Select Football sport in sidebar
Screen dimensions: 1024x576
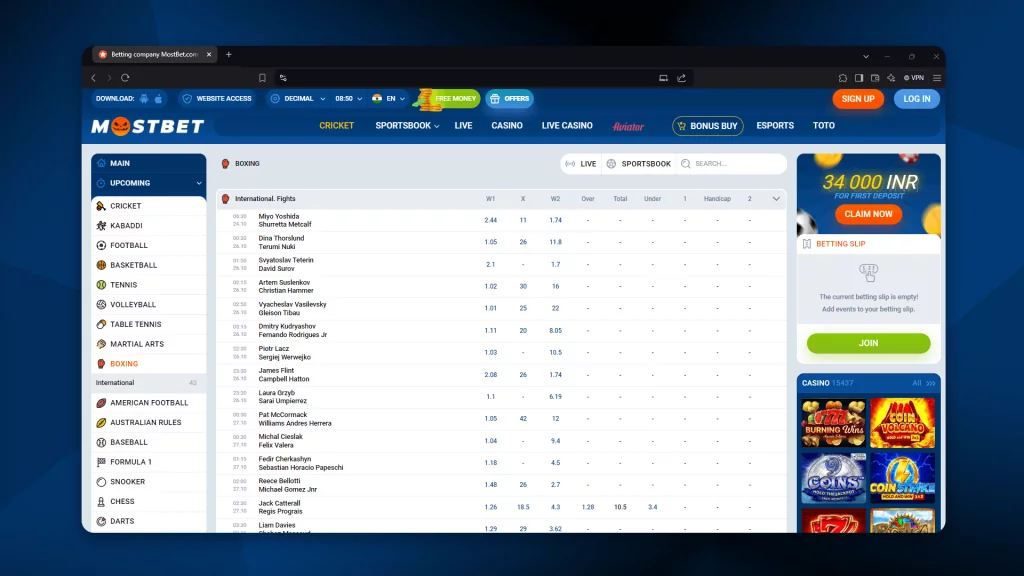click(149, 246)
